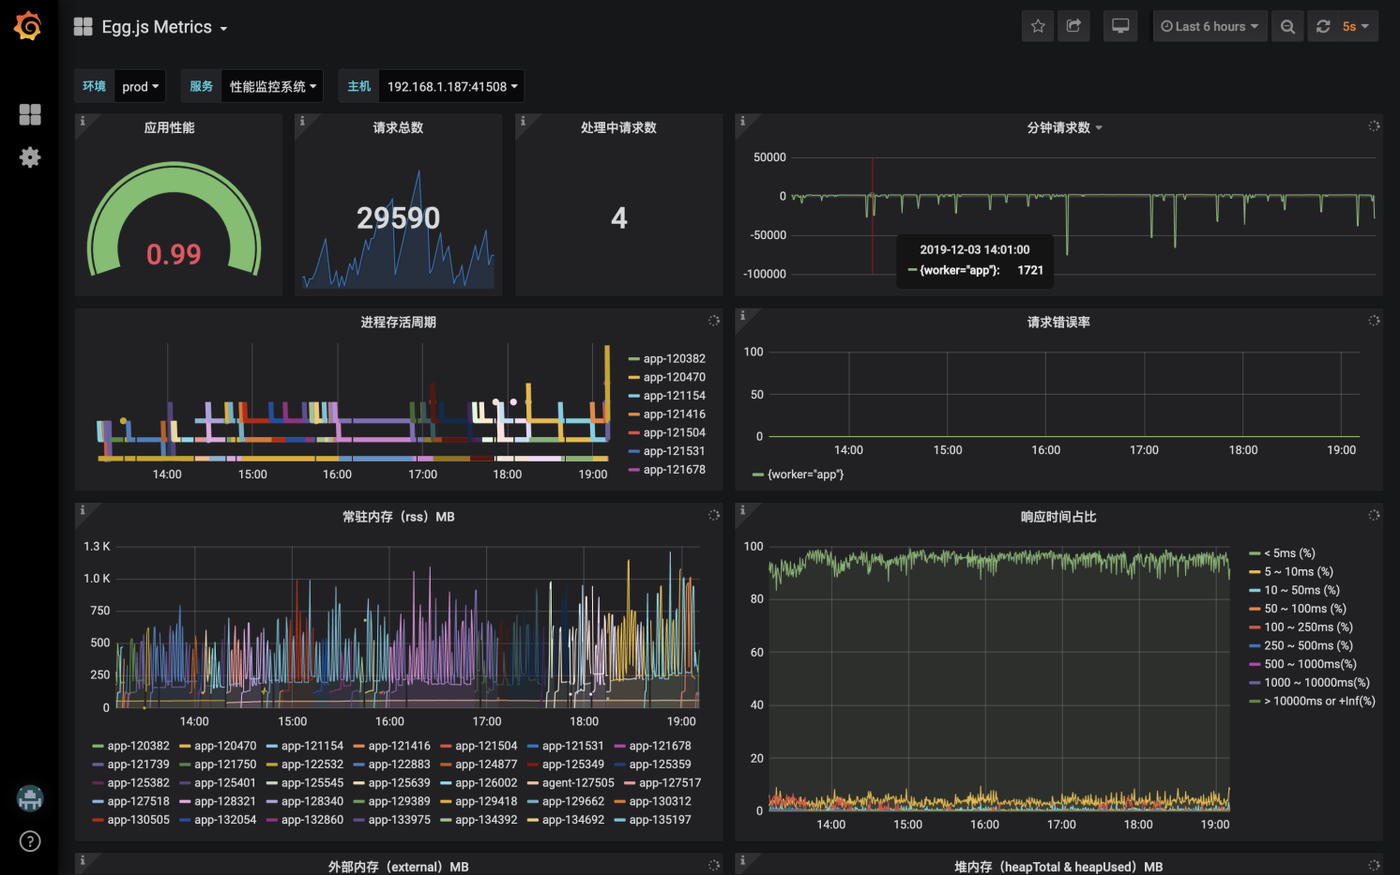Click the zoom out time range icon
Image resolution: width=1400 pixels, height=875 pixels.
[1288, 26]
